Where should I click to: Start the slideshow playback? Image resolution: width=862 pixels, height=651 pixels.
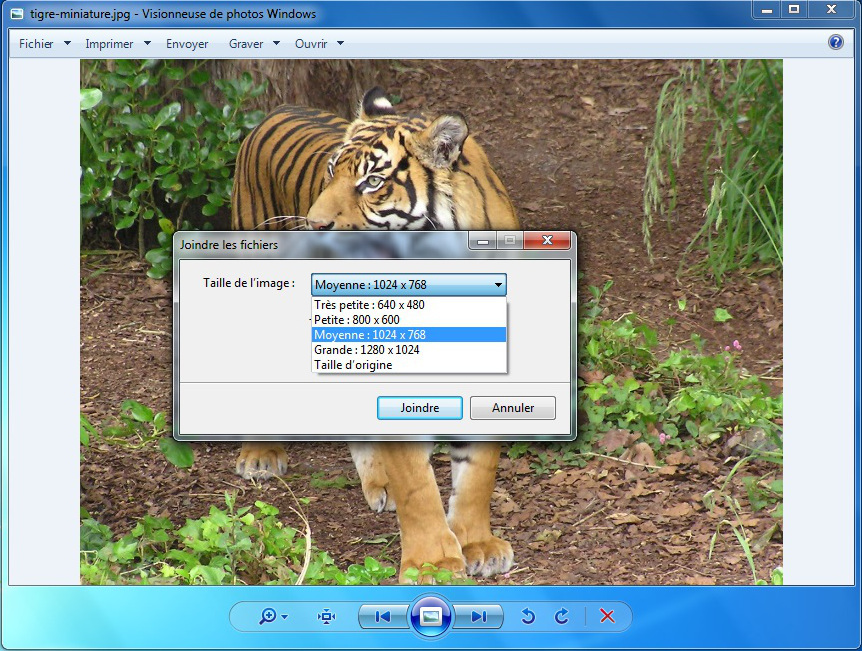coord(431,616)
